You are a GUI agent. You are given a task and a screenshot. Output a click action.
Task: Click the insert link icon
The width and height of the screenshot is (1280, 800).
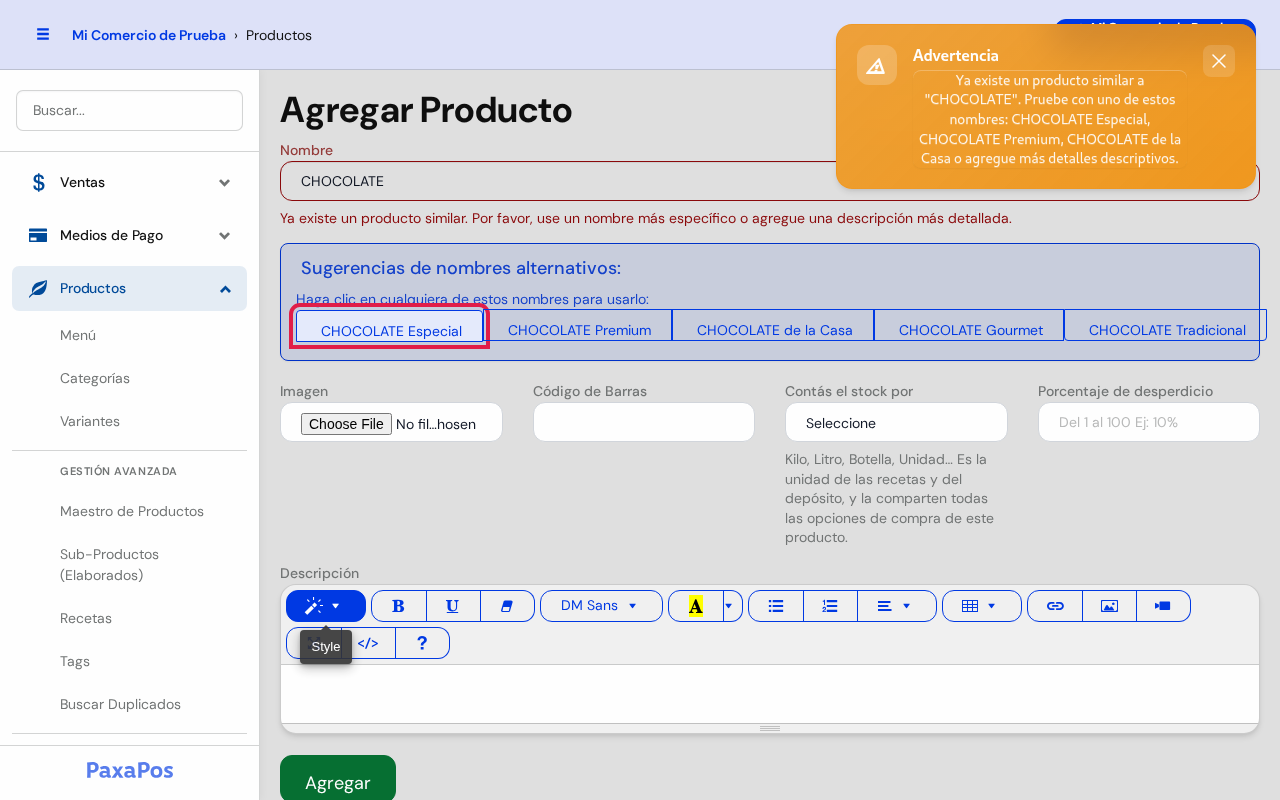[x=1055, y=606]
